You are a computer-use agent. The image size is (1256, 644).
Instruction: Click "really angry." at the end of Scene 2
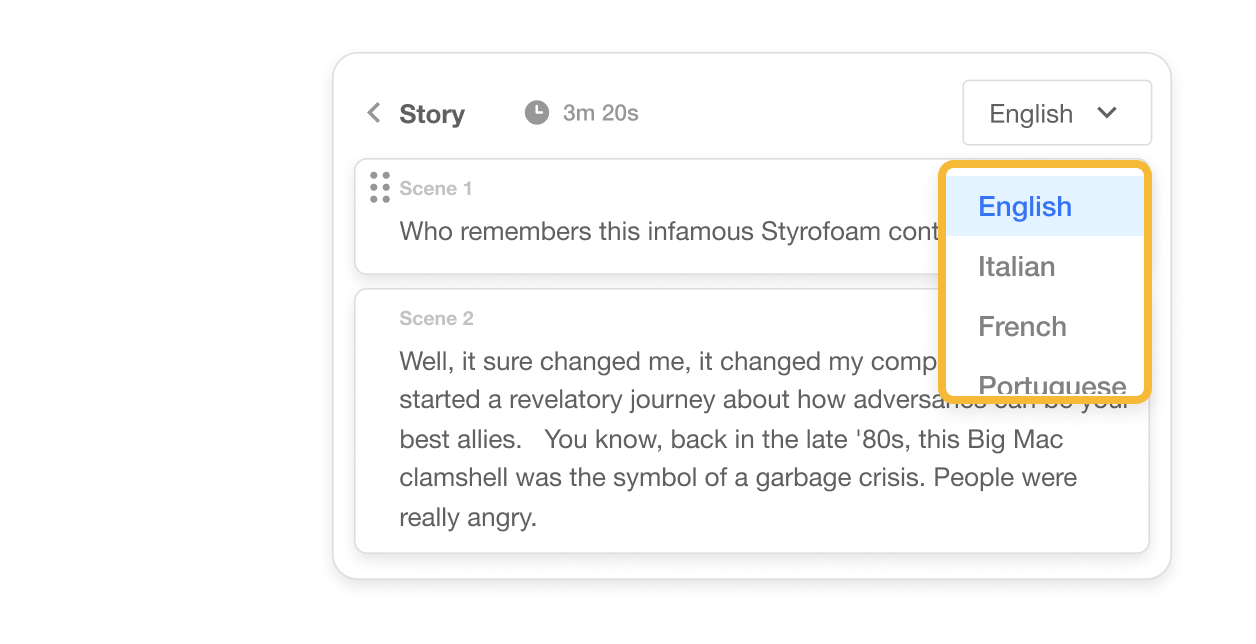[468, 518]
